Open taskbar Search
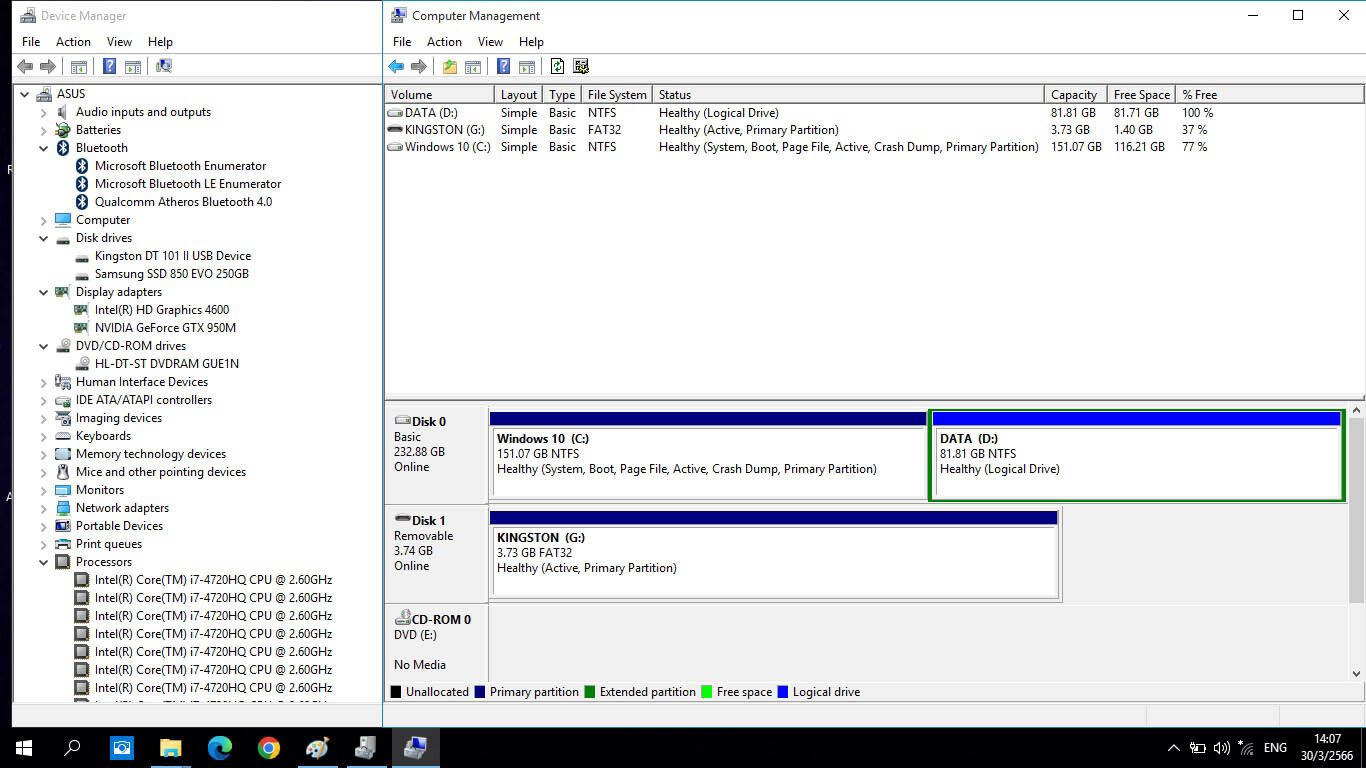 point(72,748)
